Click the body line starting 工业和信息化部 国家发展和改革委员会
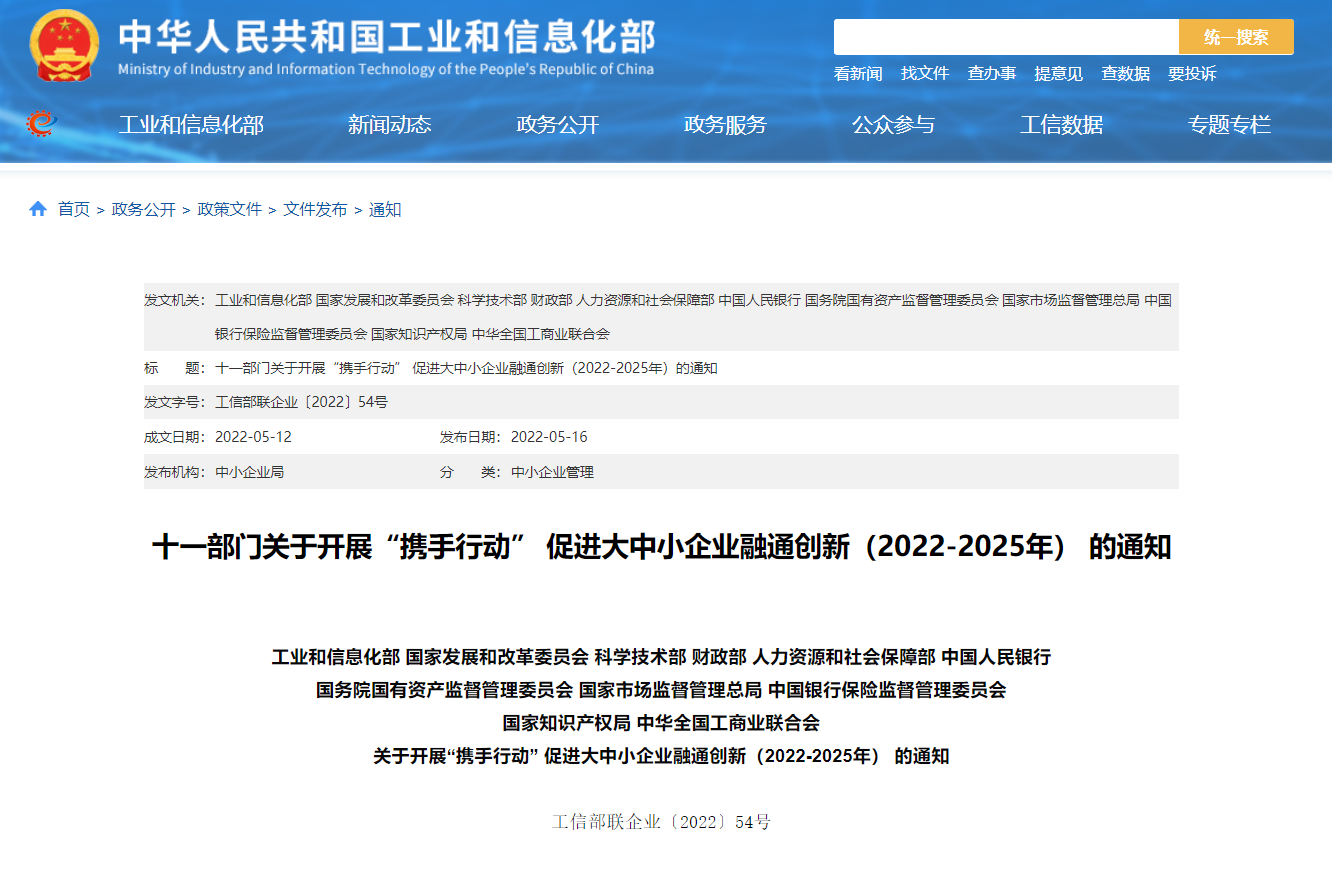 pyautogui.click(x=661, y=657)
